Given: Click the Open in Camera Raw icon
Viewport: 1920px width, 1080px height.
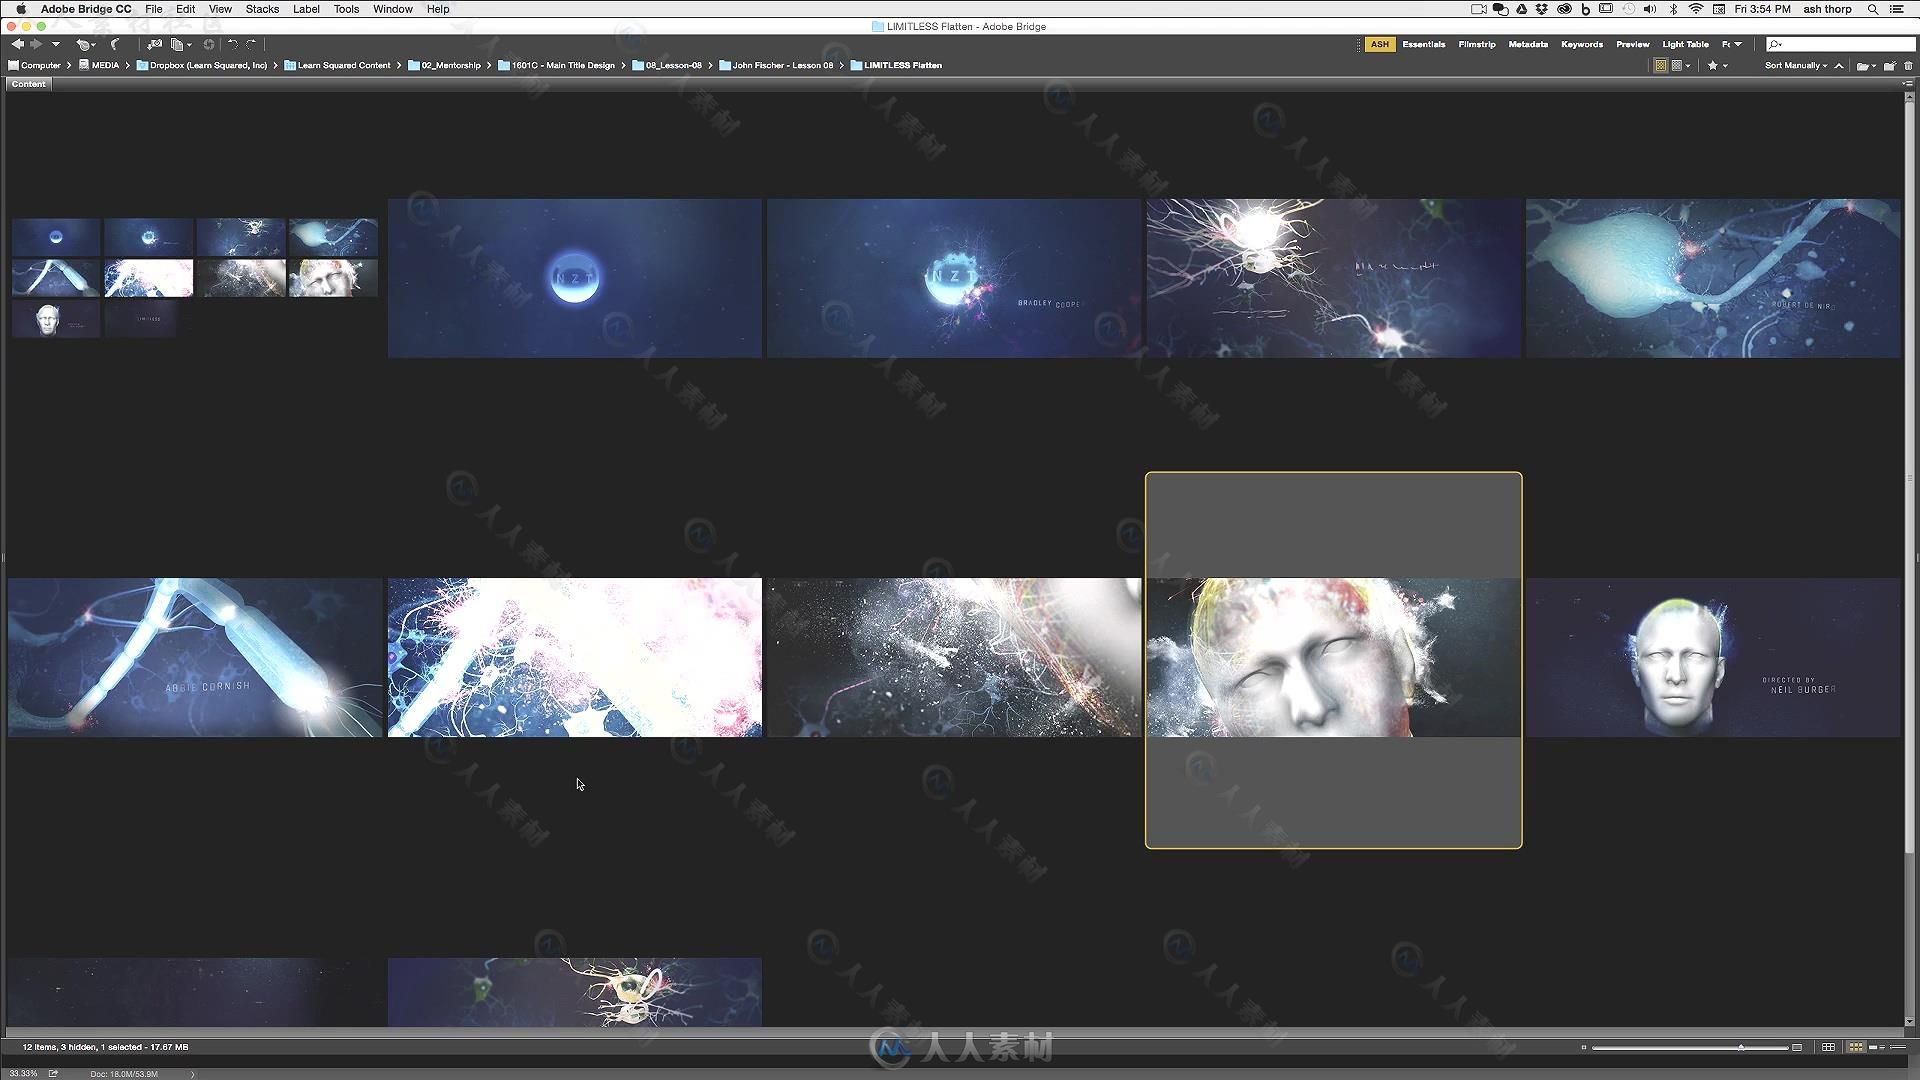Looking at the screenshot, I should tap(209, 44).
